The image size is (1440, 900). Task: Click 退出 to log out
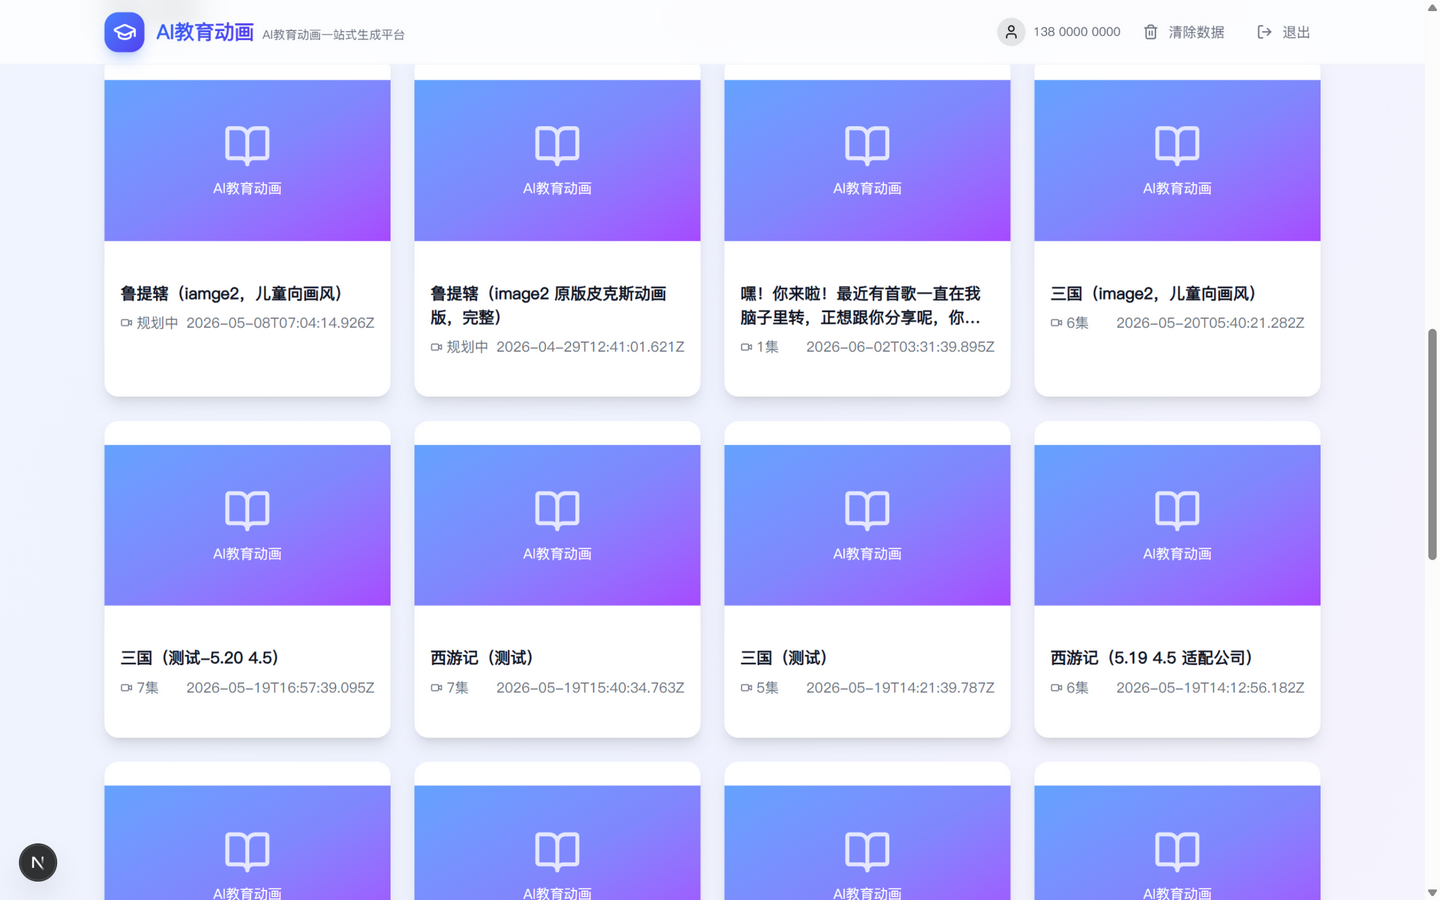point(1283,32)
